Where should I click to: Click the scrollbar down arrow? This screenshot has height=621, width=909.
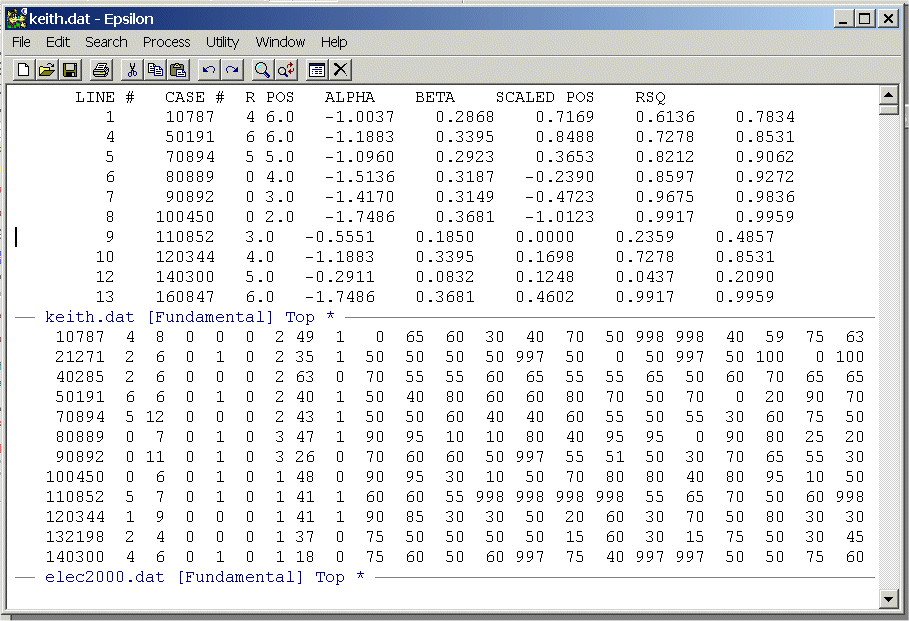tap(887, 598)
